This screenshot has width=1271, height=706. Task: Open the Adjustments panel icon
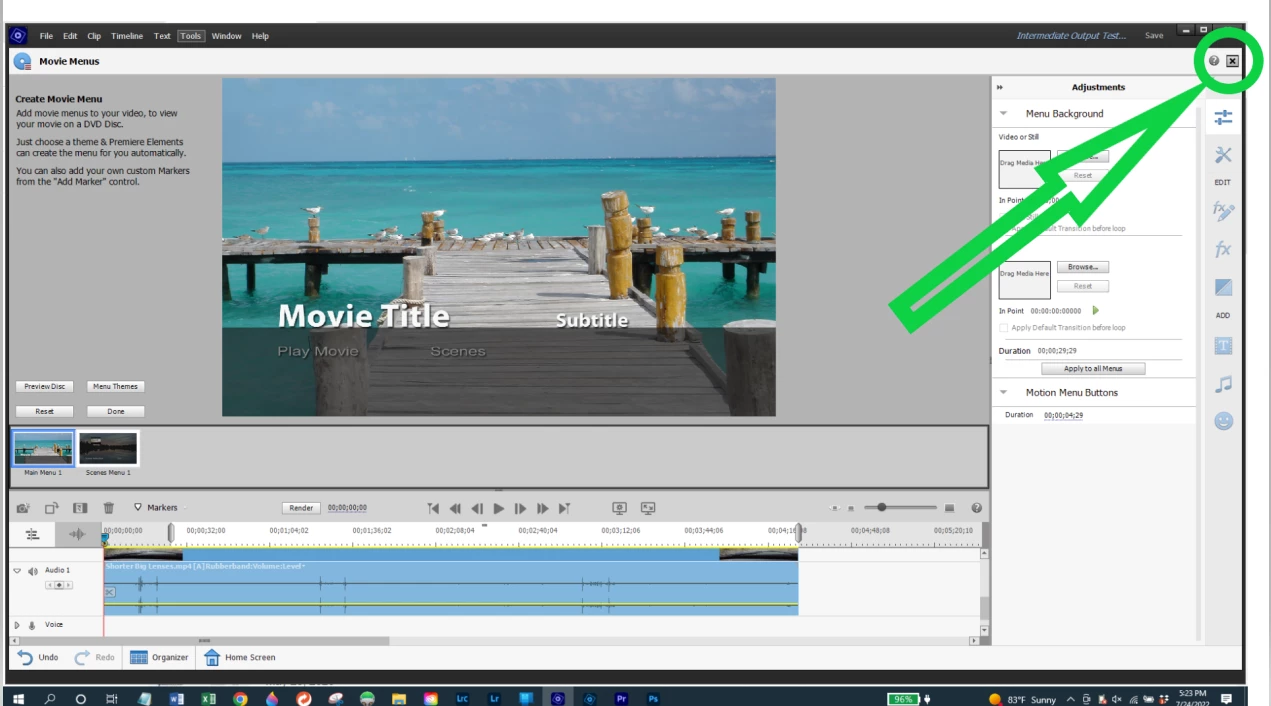1223,118
